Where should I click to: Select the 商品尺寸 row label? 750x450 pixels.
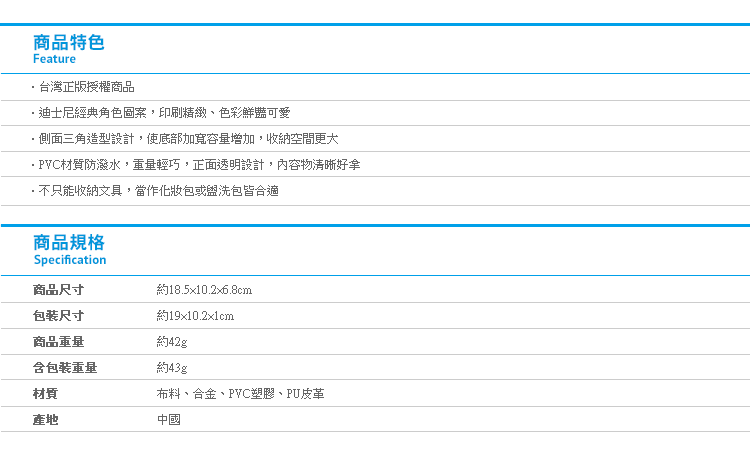(58, 290)
